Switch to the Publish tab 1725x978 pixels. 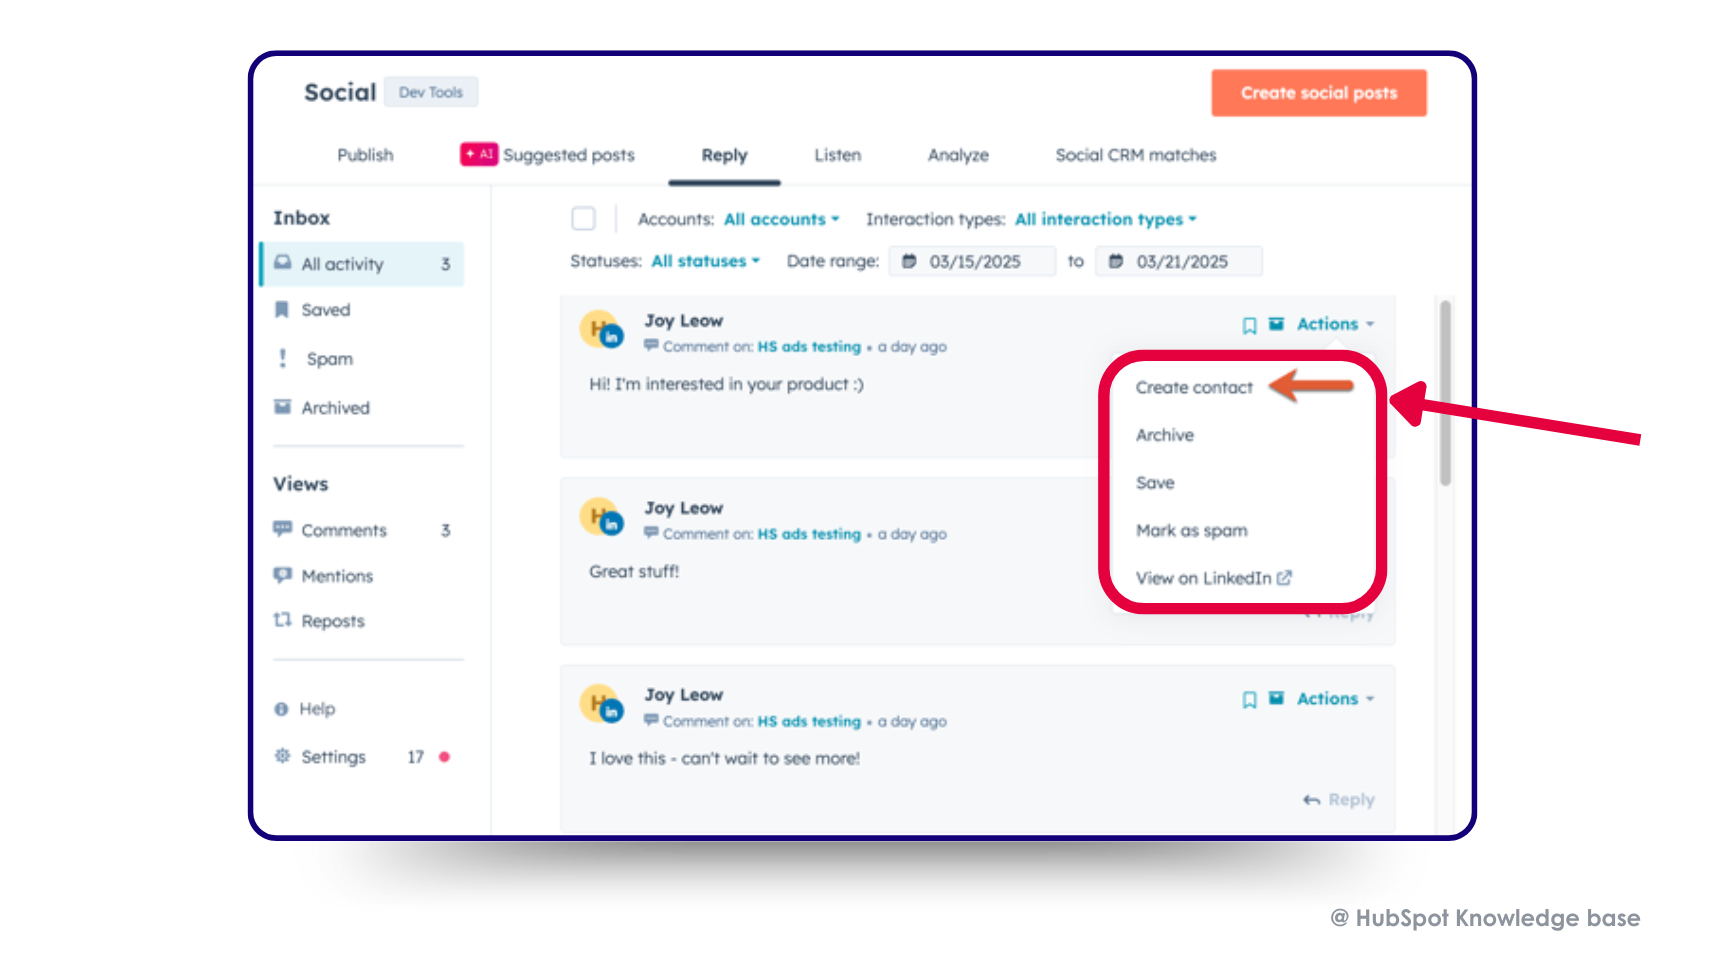click(365, 155)
